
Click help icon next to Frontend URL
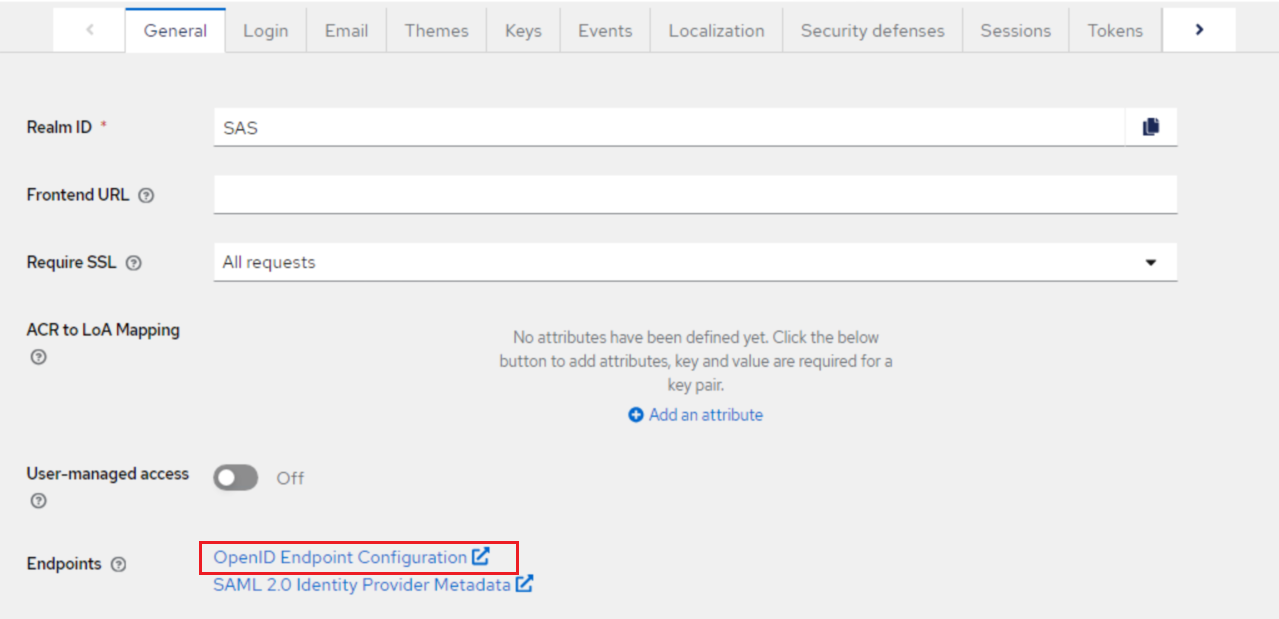[146, 196]
